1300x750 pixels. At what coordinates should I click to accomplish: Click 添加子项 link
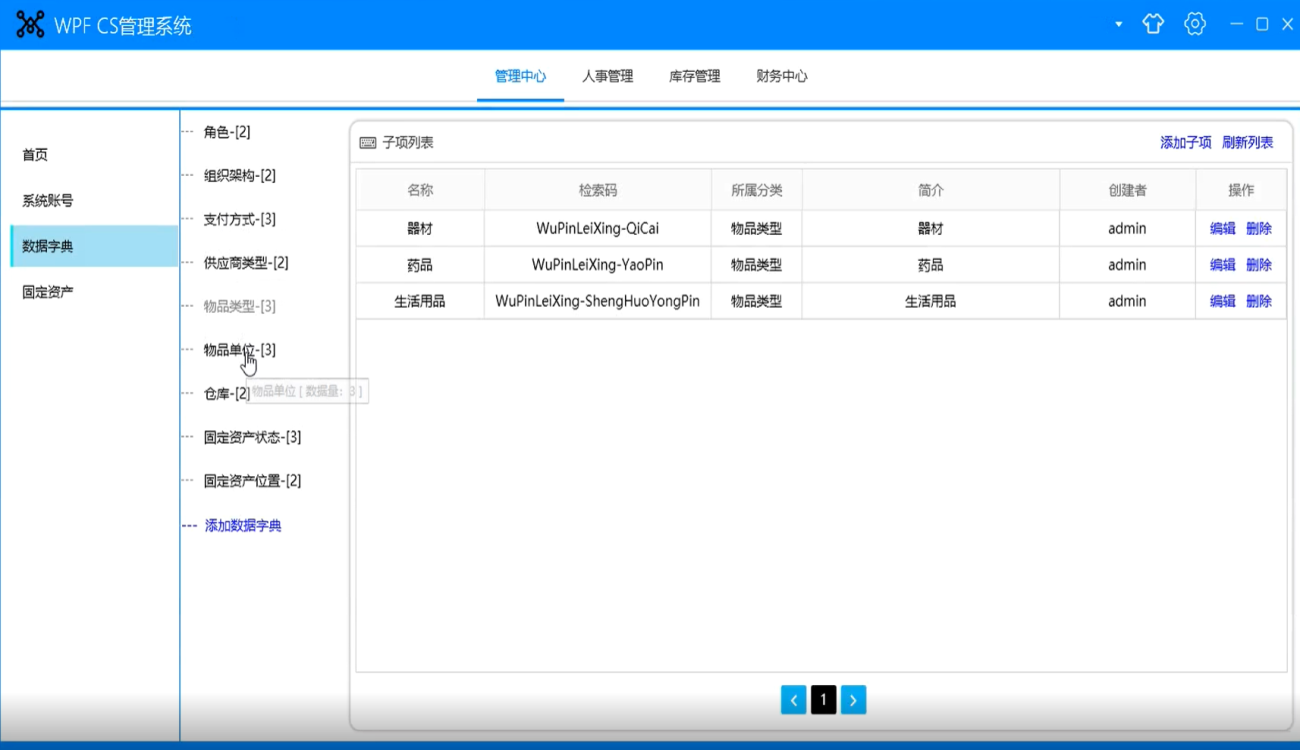[1186, 143]
